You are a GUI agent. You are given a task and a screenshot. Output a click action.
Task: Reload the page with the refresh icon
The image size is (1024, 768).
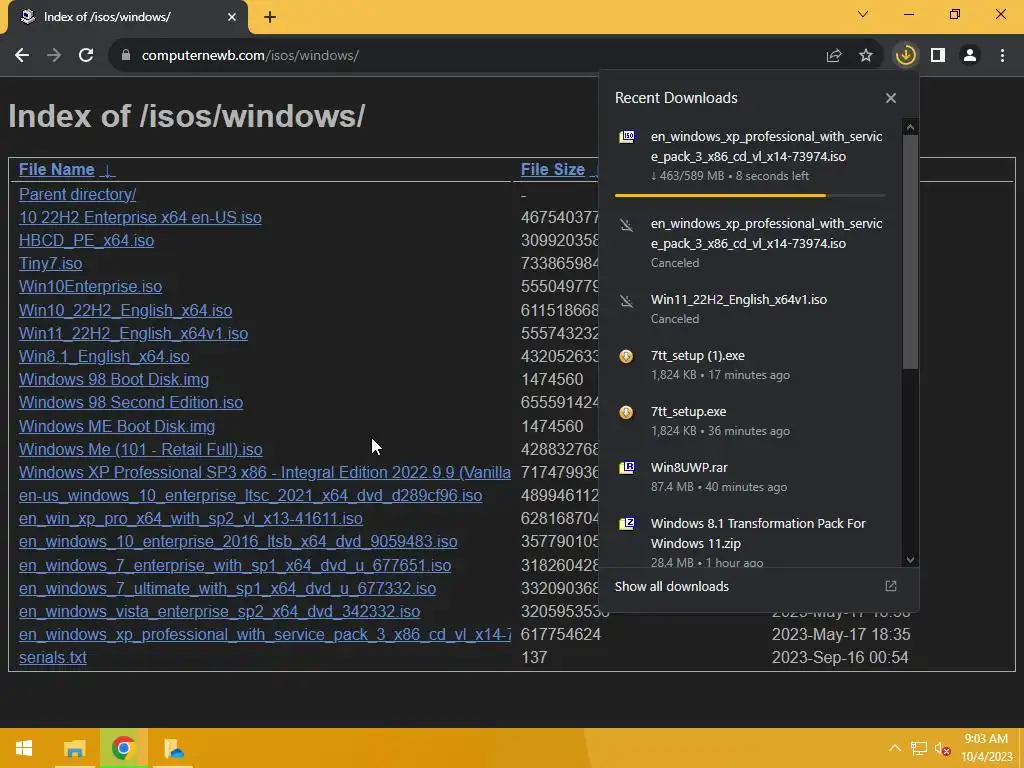[86, 56]
